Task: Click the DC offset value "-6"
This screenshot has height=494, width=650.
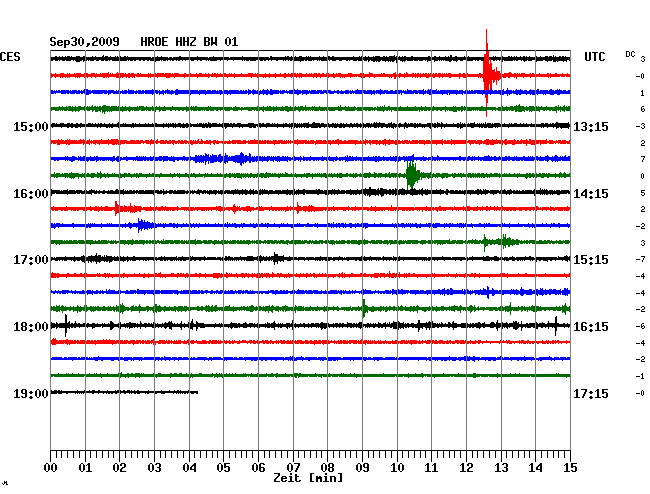Action: [640, 326]
